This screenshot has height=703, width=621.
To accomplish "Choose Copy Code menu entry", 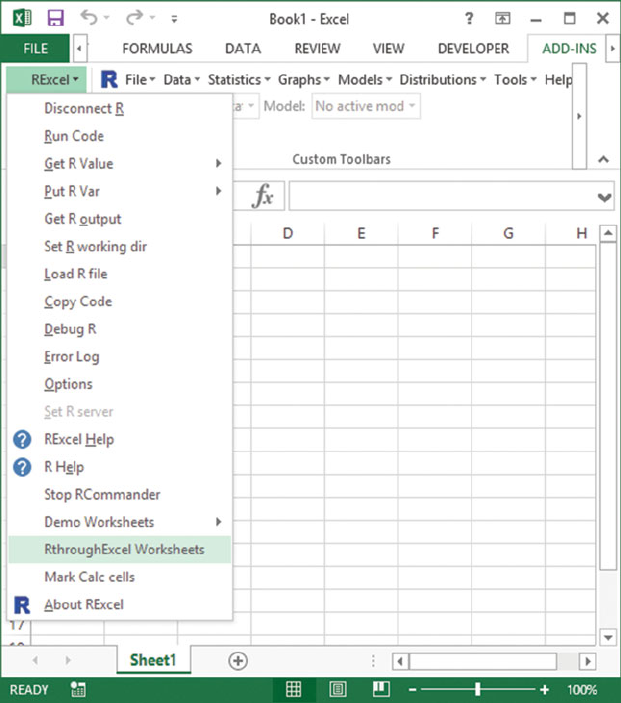I will (120, 301).
